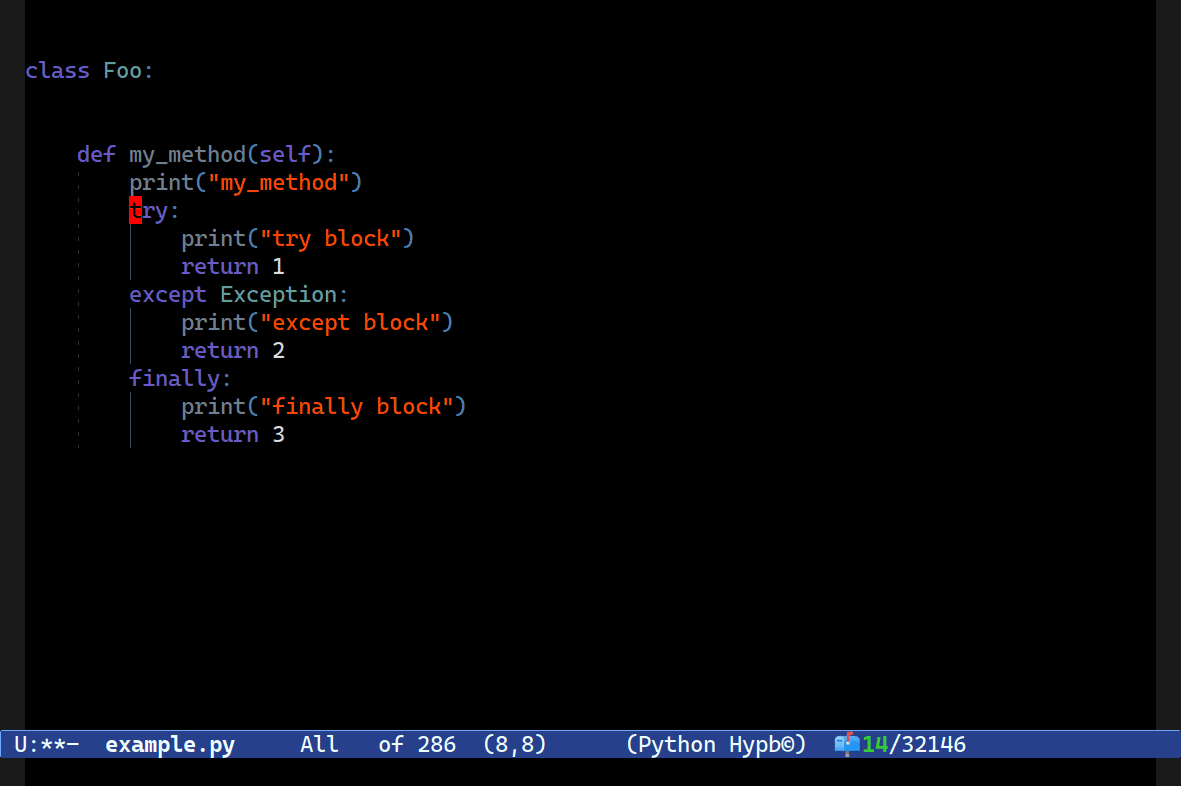Click the my_method function name
The image size is (1181, 786).
[x=188, y=155]
